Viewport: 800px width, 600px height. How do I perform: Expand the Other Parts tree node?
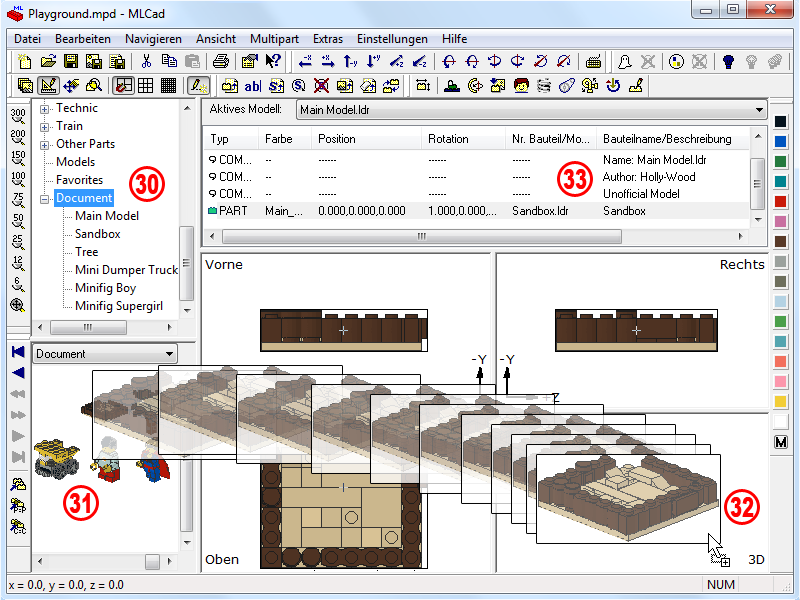pos(44,145)
